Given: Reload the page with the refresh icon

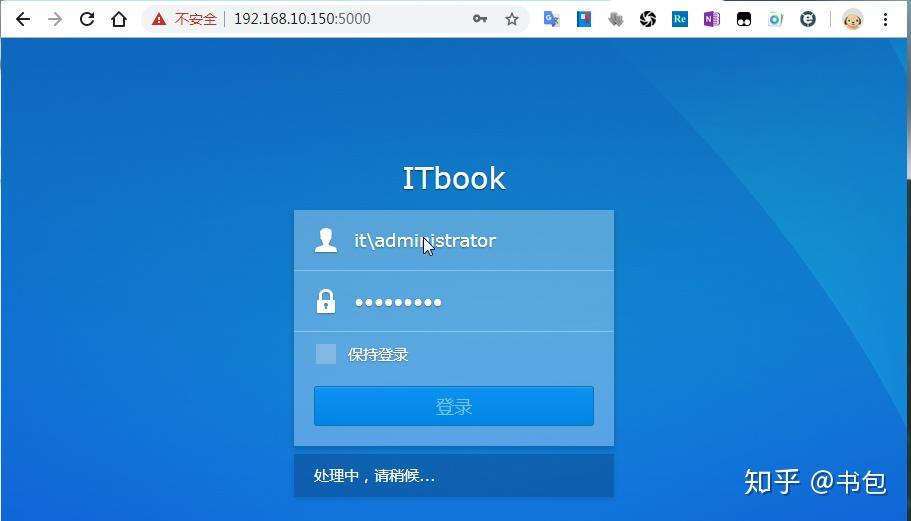Looking at the screenshot, I should (x=87, y=19).
